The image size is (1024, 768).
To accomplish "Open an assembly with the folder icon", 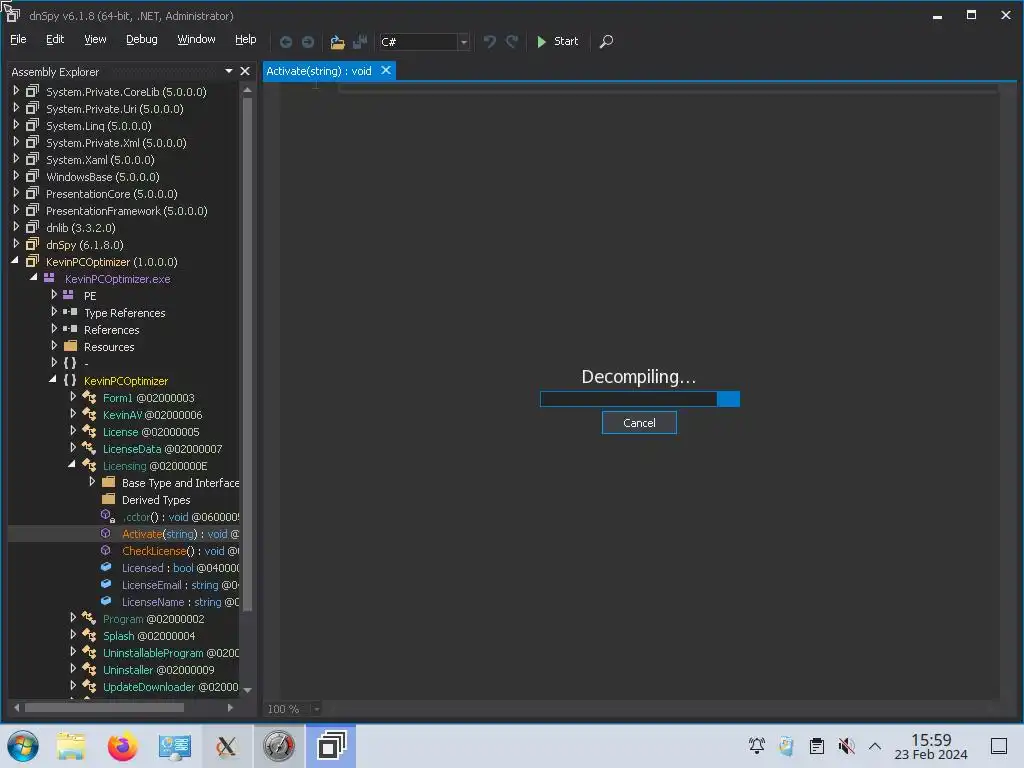I will click(337, 42).
